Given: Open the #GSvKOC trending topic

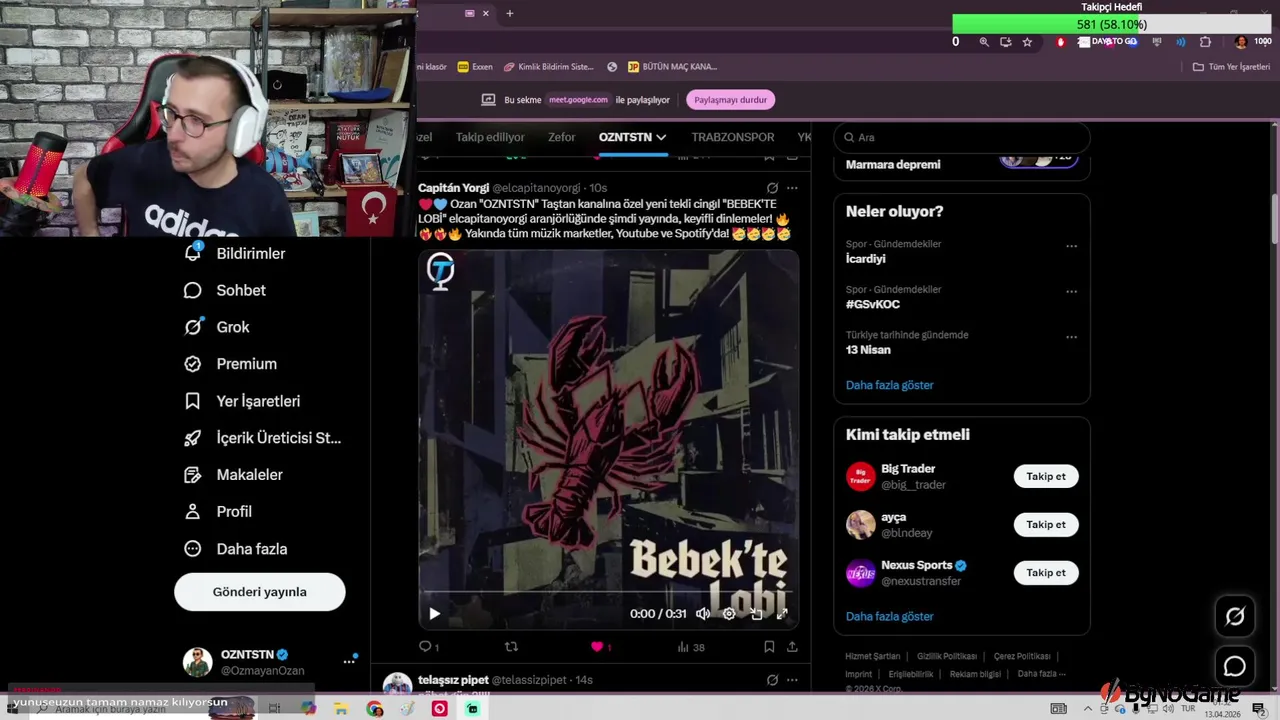Looking at the screenshot, I should click(x=873, y=304).
